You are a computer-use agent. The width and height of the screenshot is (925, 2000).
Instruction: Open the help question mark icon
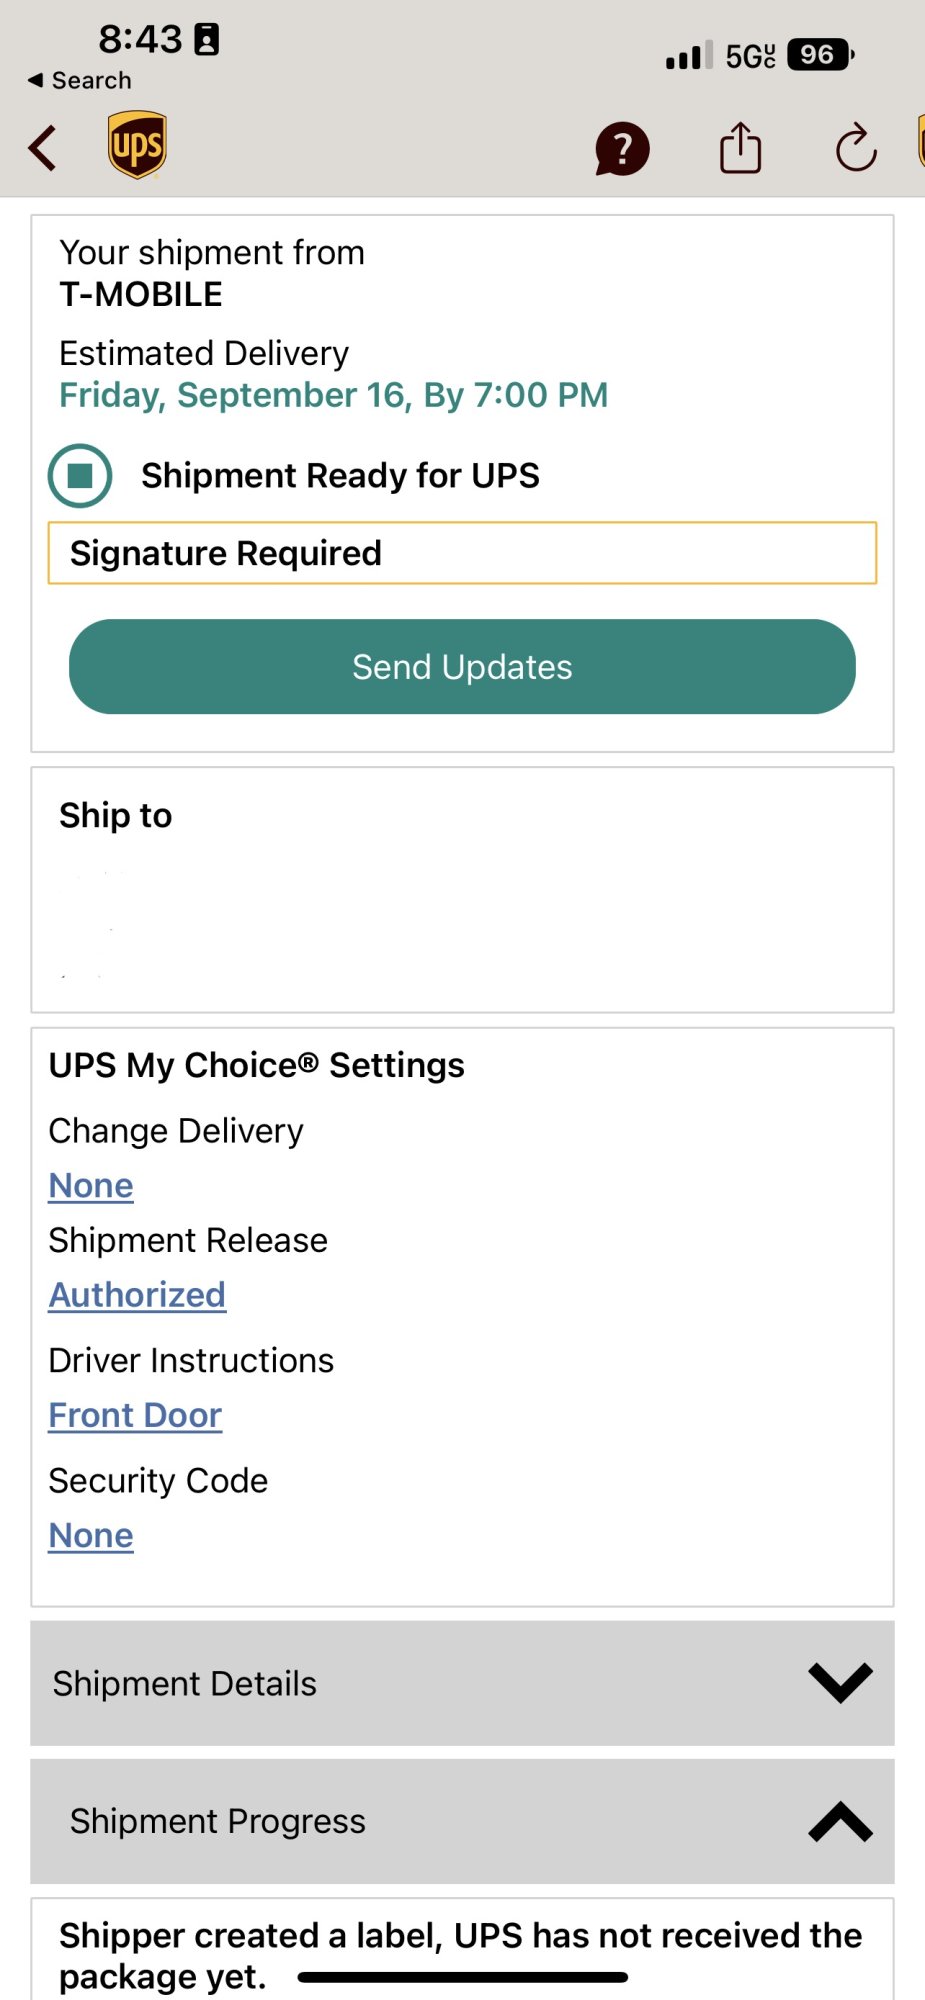pos(622,150)
